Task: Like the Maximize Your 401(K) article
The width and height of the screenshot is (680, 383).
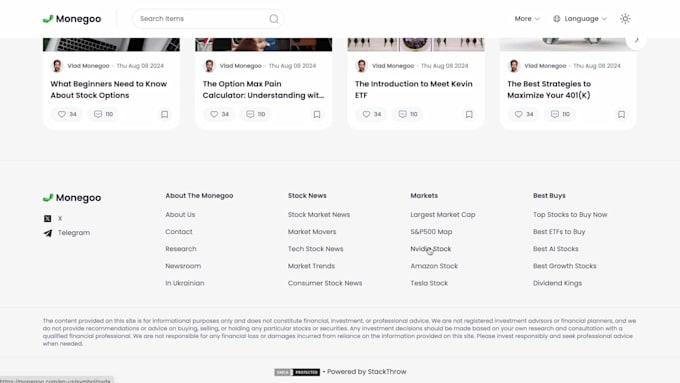Action: pos(524,114)
